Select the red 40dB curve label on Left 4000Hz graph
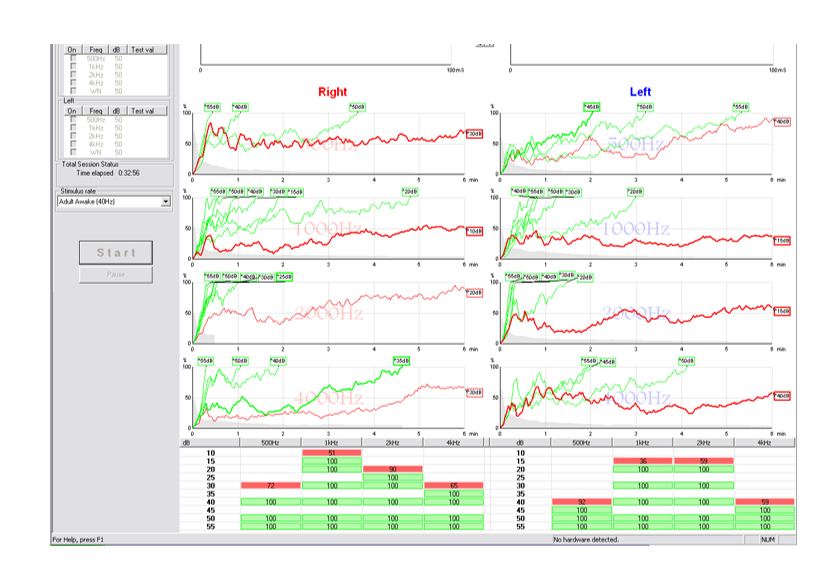823x577 pixels. (x=782, y=396)
